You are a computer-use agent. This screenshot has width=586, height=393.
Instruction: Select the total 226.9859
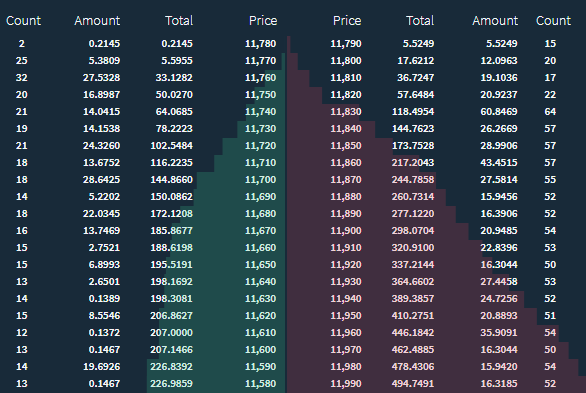click(172, 384)
